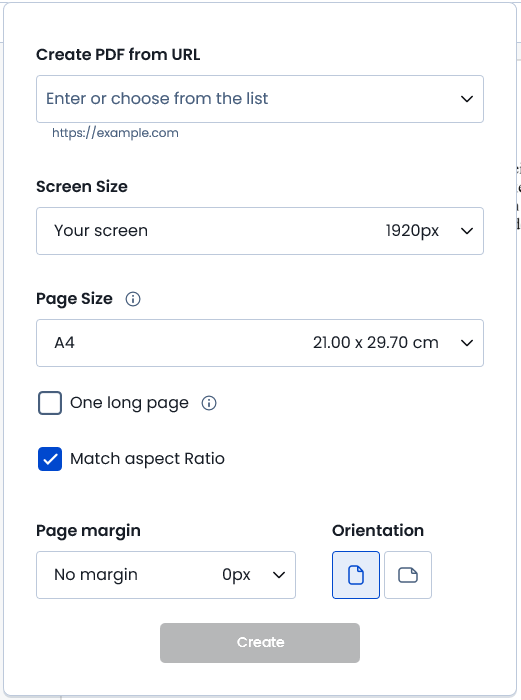Select portrait orientation icon
521x700 pixels.
[356, 575]
